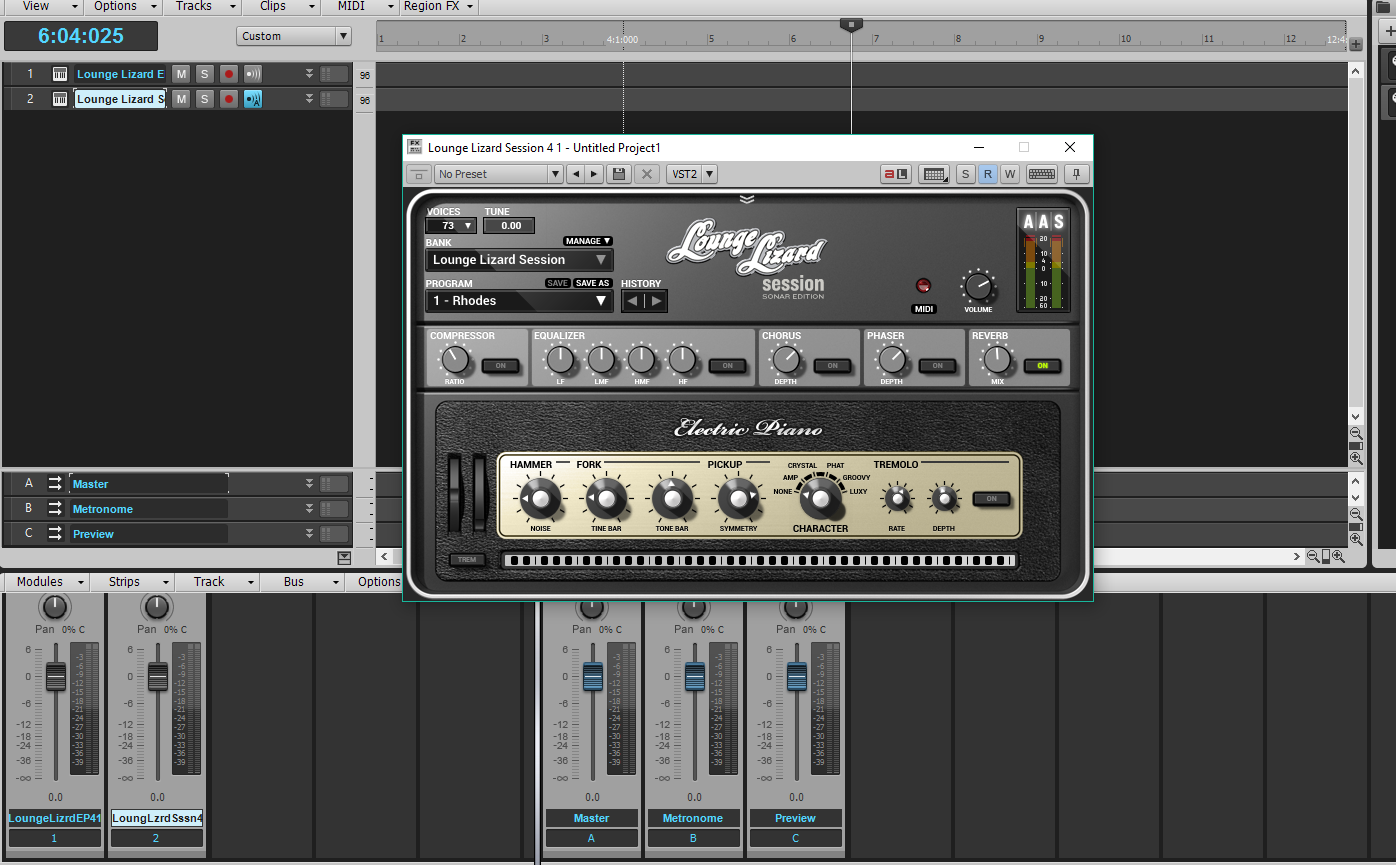Click the Metronome bus output icon
The height and width of the screenshot is (865, 1396).
[x=55, y=509]
